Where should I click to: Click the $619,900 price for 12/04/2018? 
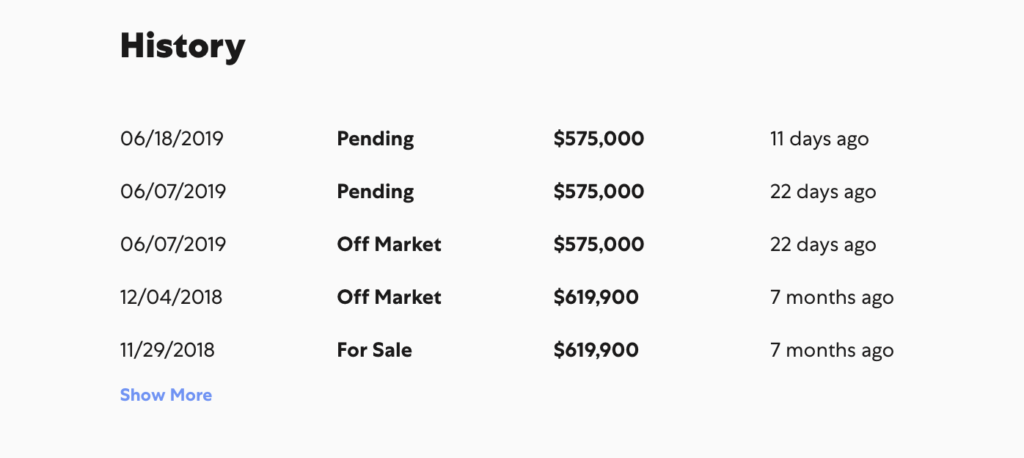tap(596, 297)
